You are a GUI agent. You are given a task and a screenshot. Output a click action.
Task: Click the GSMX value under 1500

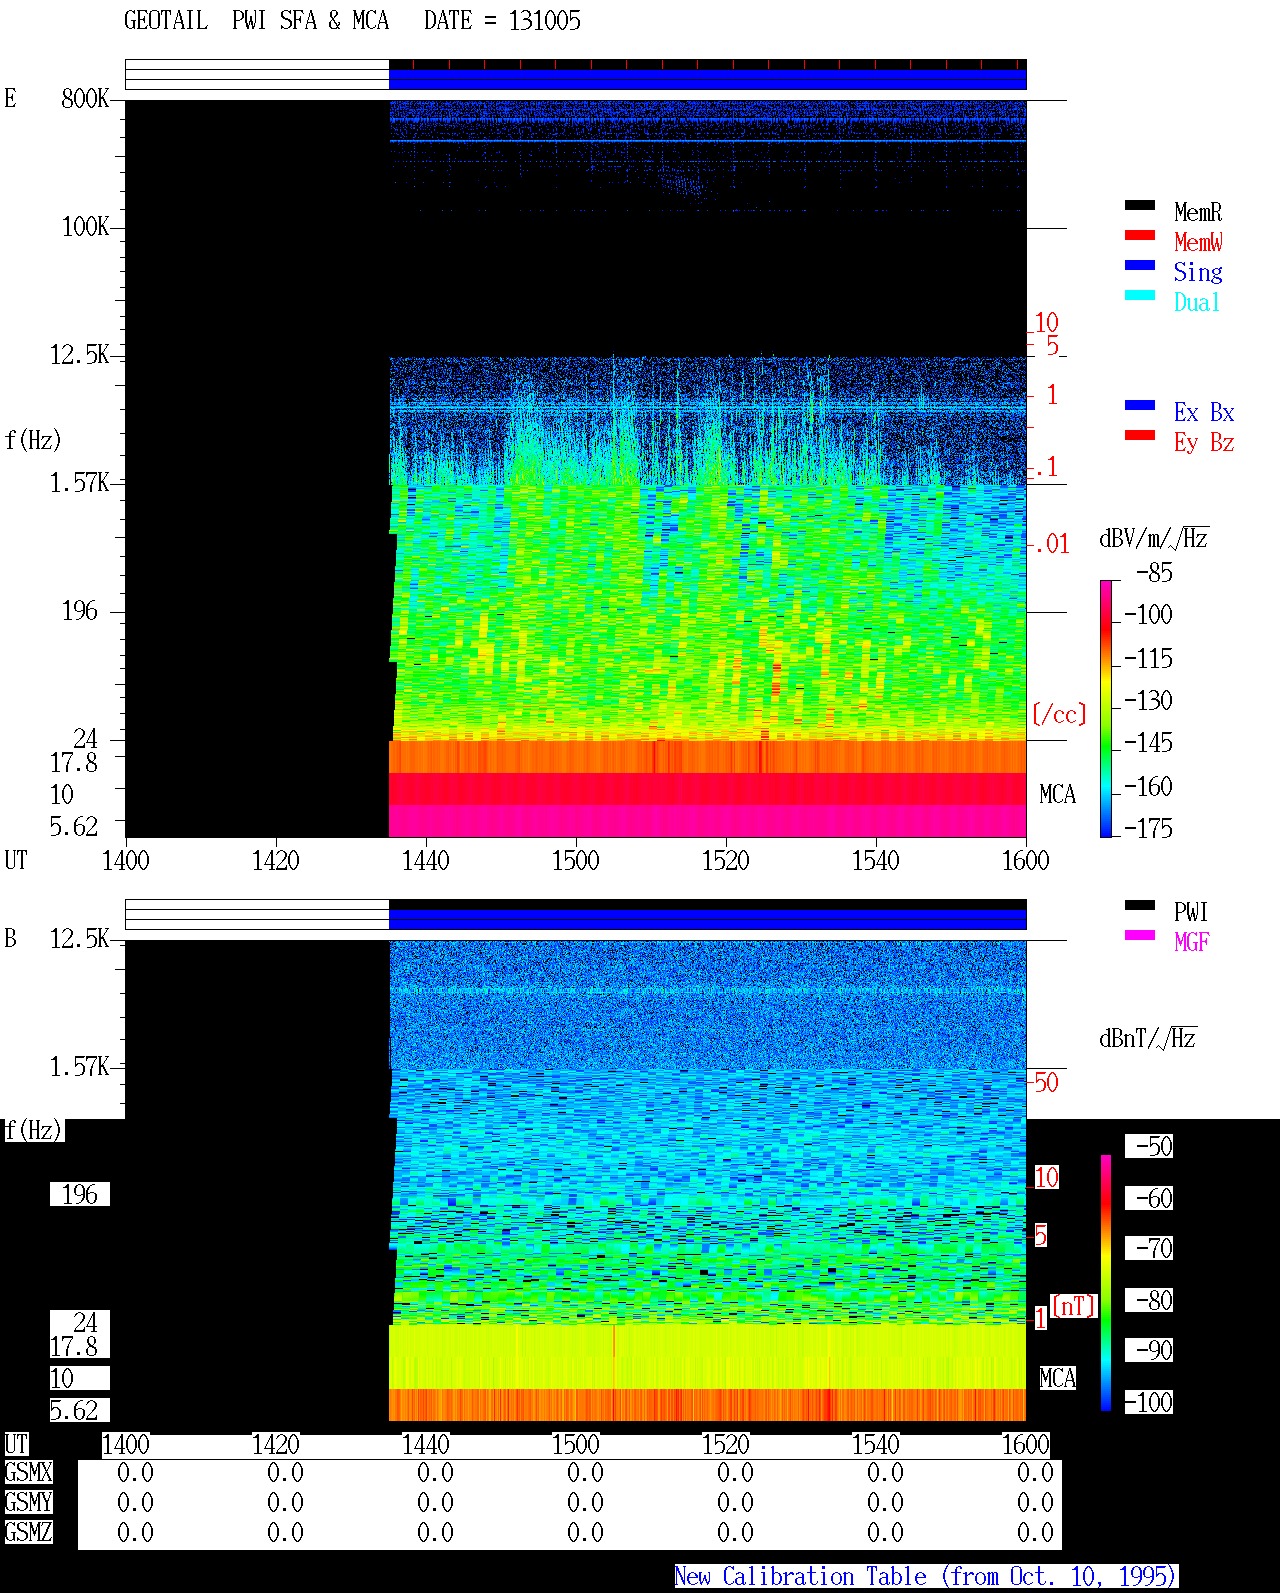[585, 1472]
